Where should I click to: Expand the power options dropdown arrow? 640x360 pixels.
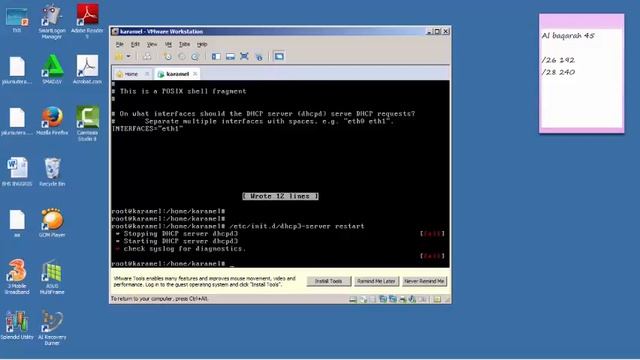[x=128, y=56]
